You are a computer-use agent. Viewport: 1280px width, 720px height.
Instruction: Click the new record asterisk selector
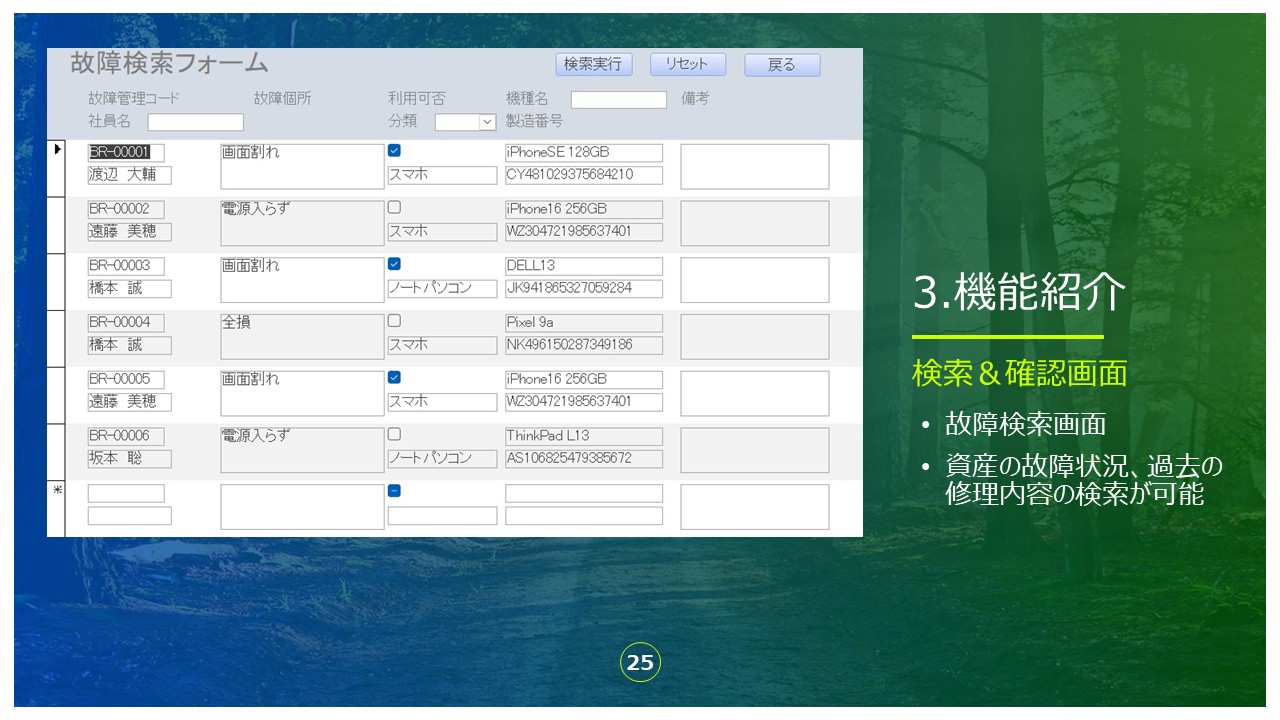tap(57, 491)
